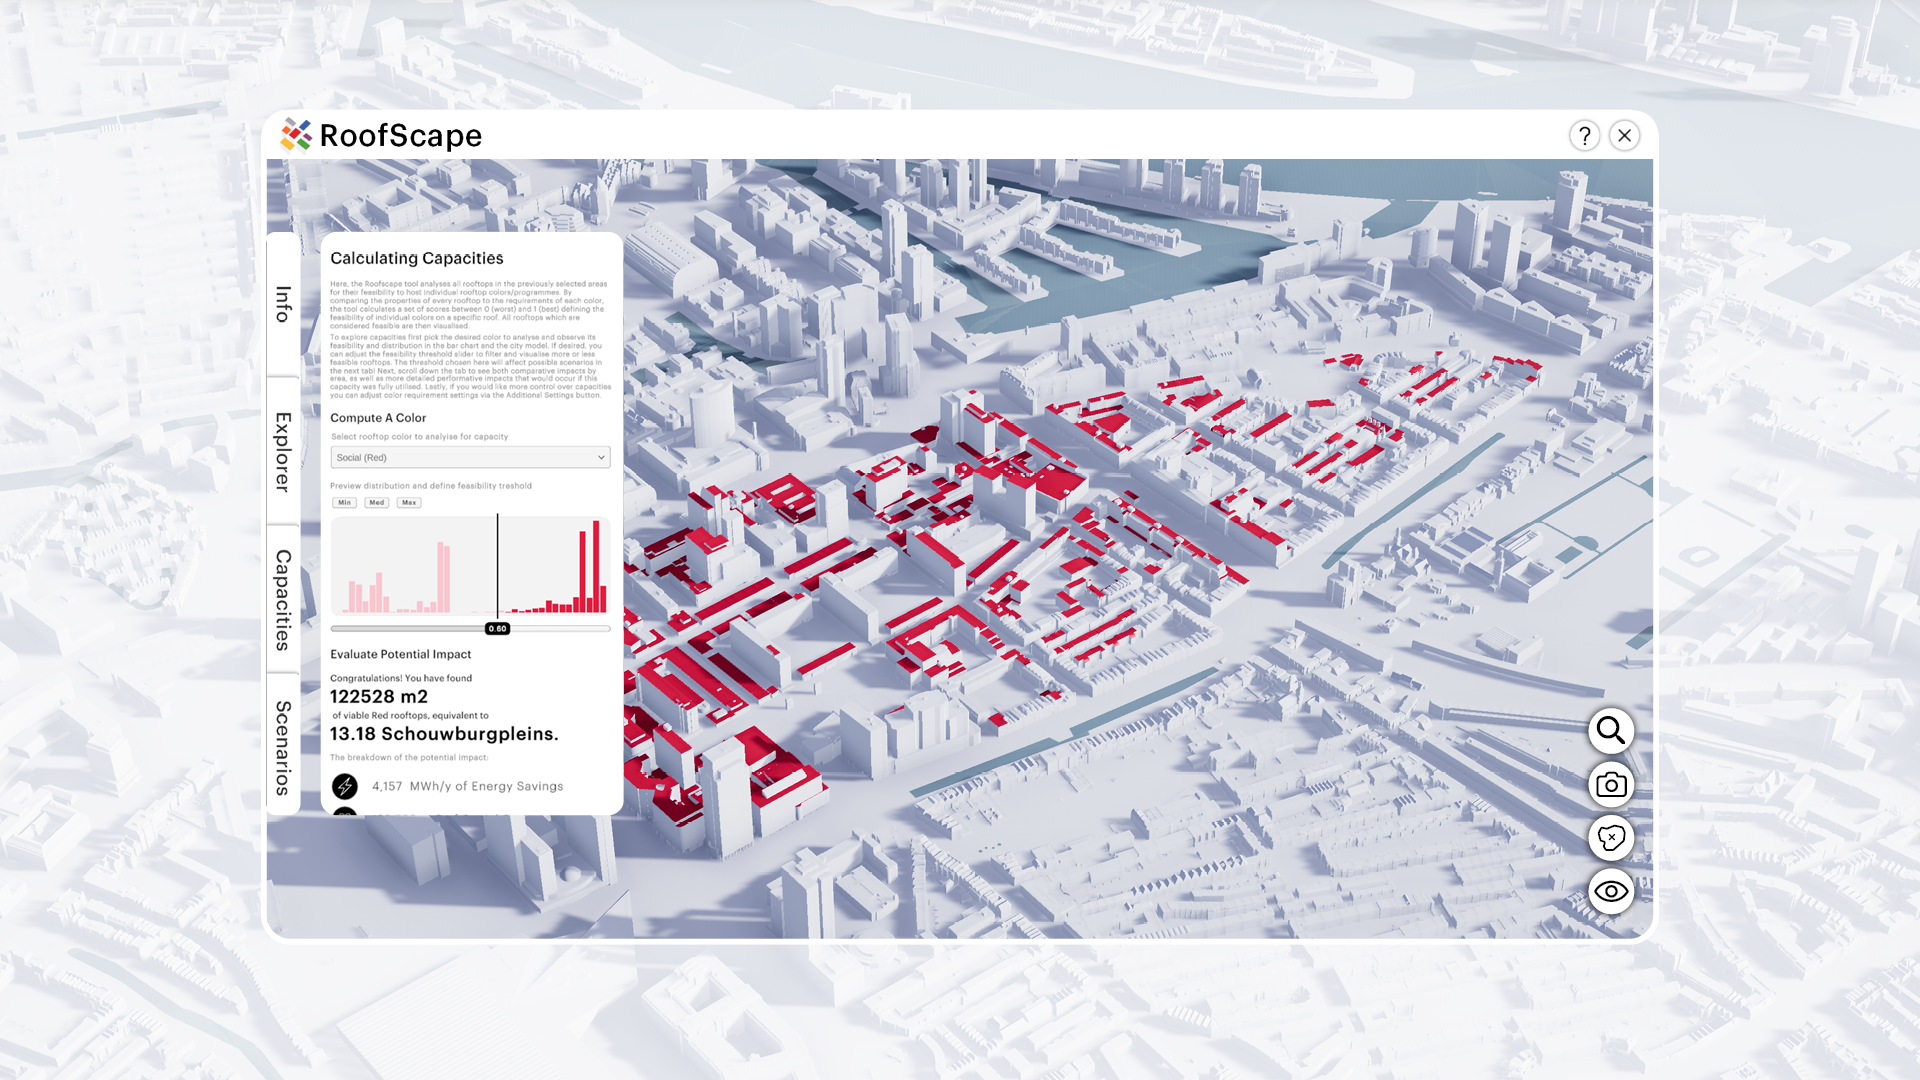This screenshot has height=1080, width=1920.
Task: Click the RoofScape title text
Action: point(400,136)
